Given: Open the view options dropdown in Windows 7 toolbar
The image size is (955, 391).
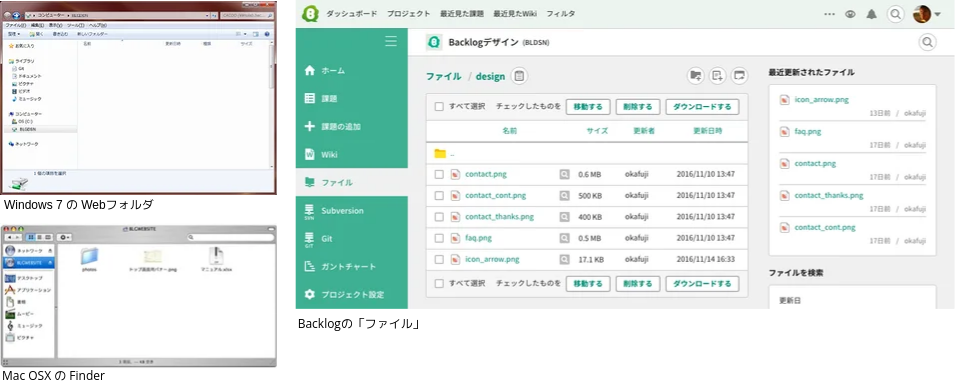Looking at the screenshot, I should click(x=244, y=34).
